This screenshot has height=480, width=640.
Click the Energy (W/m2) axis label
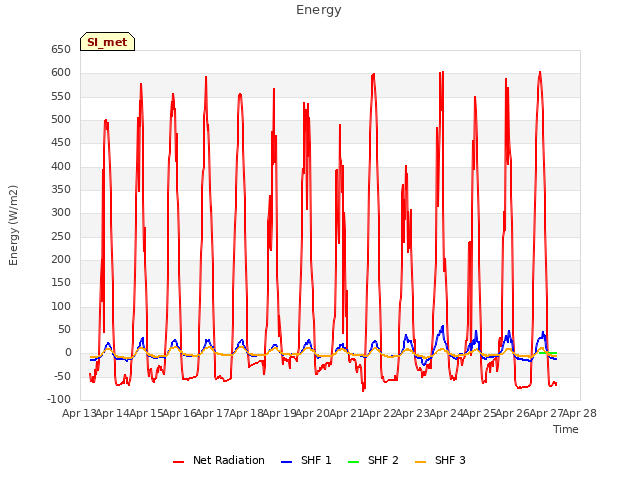pos(13,225)
